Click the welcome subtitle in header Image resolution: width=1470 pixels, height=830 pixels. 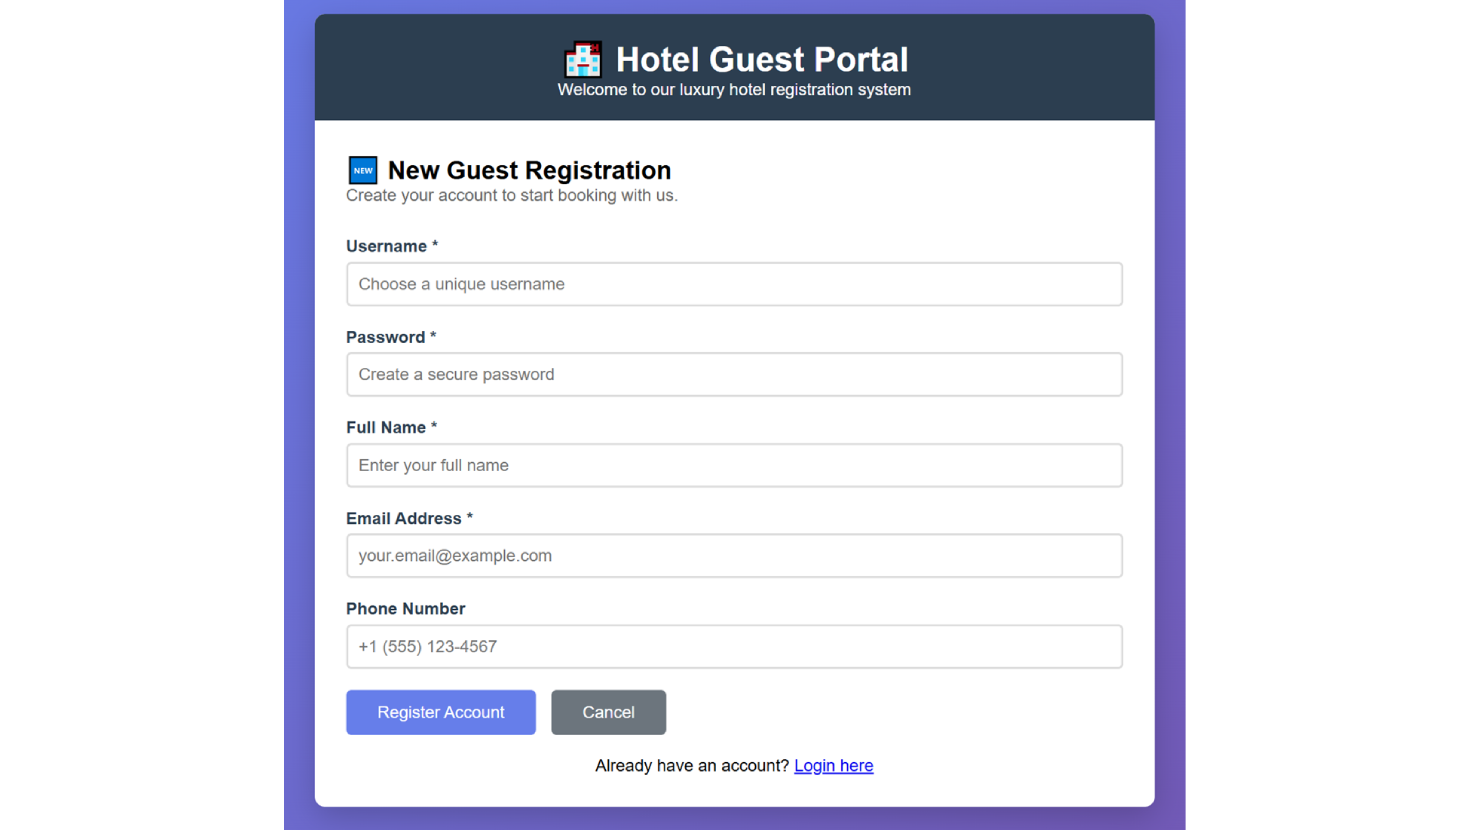coord(733,89)
